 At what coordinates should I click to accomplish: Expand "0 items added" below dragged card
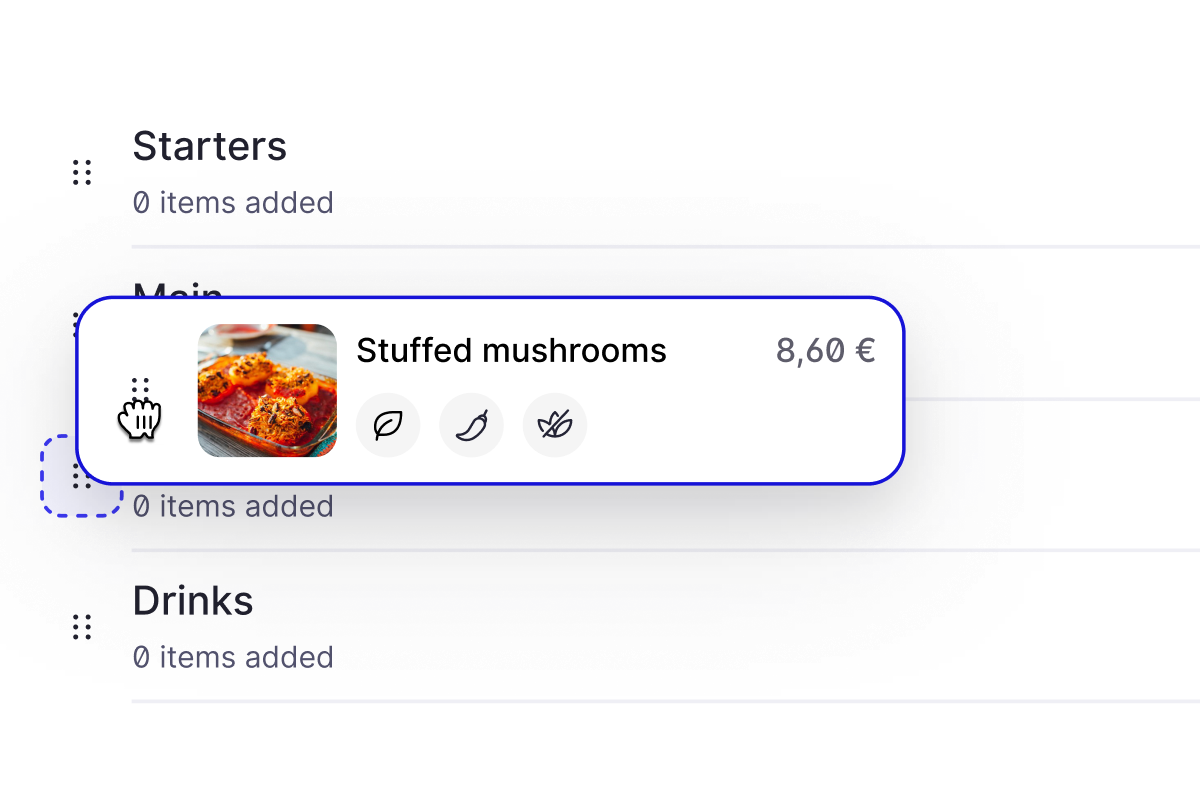coord(233,506)
